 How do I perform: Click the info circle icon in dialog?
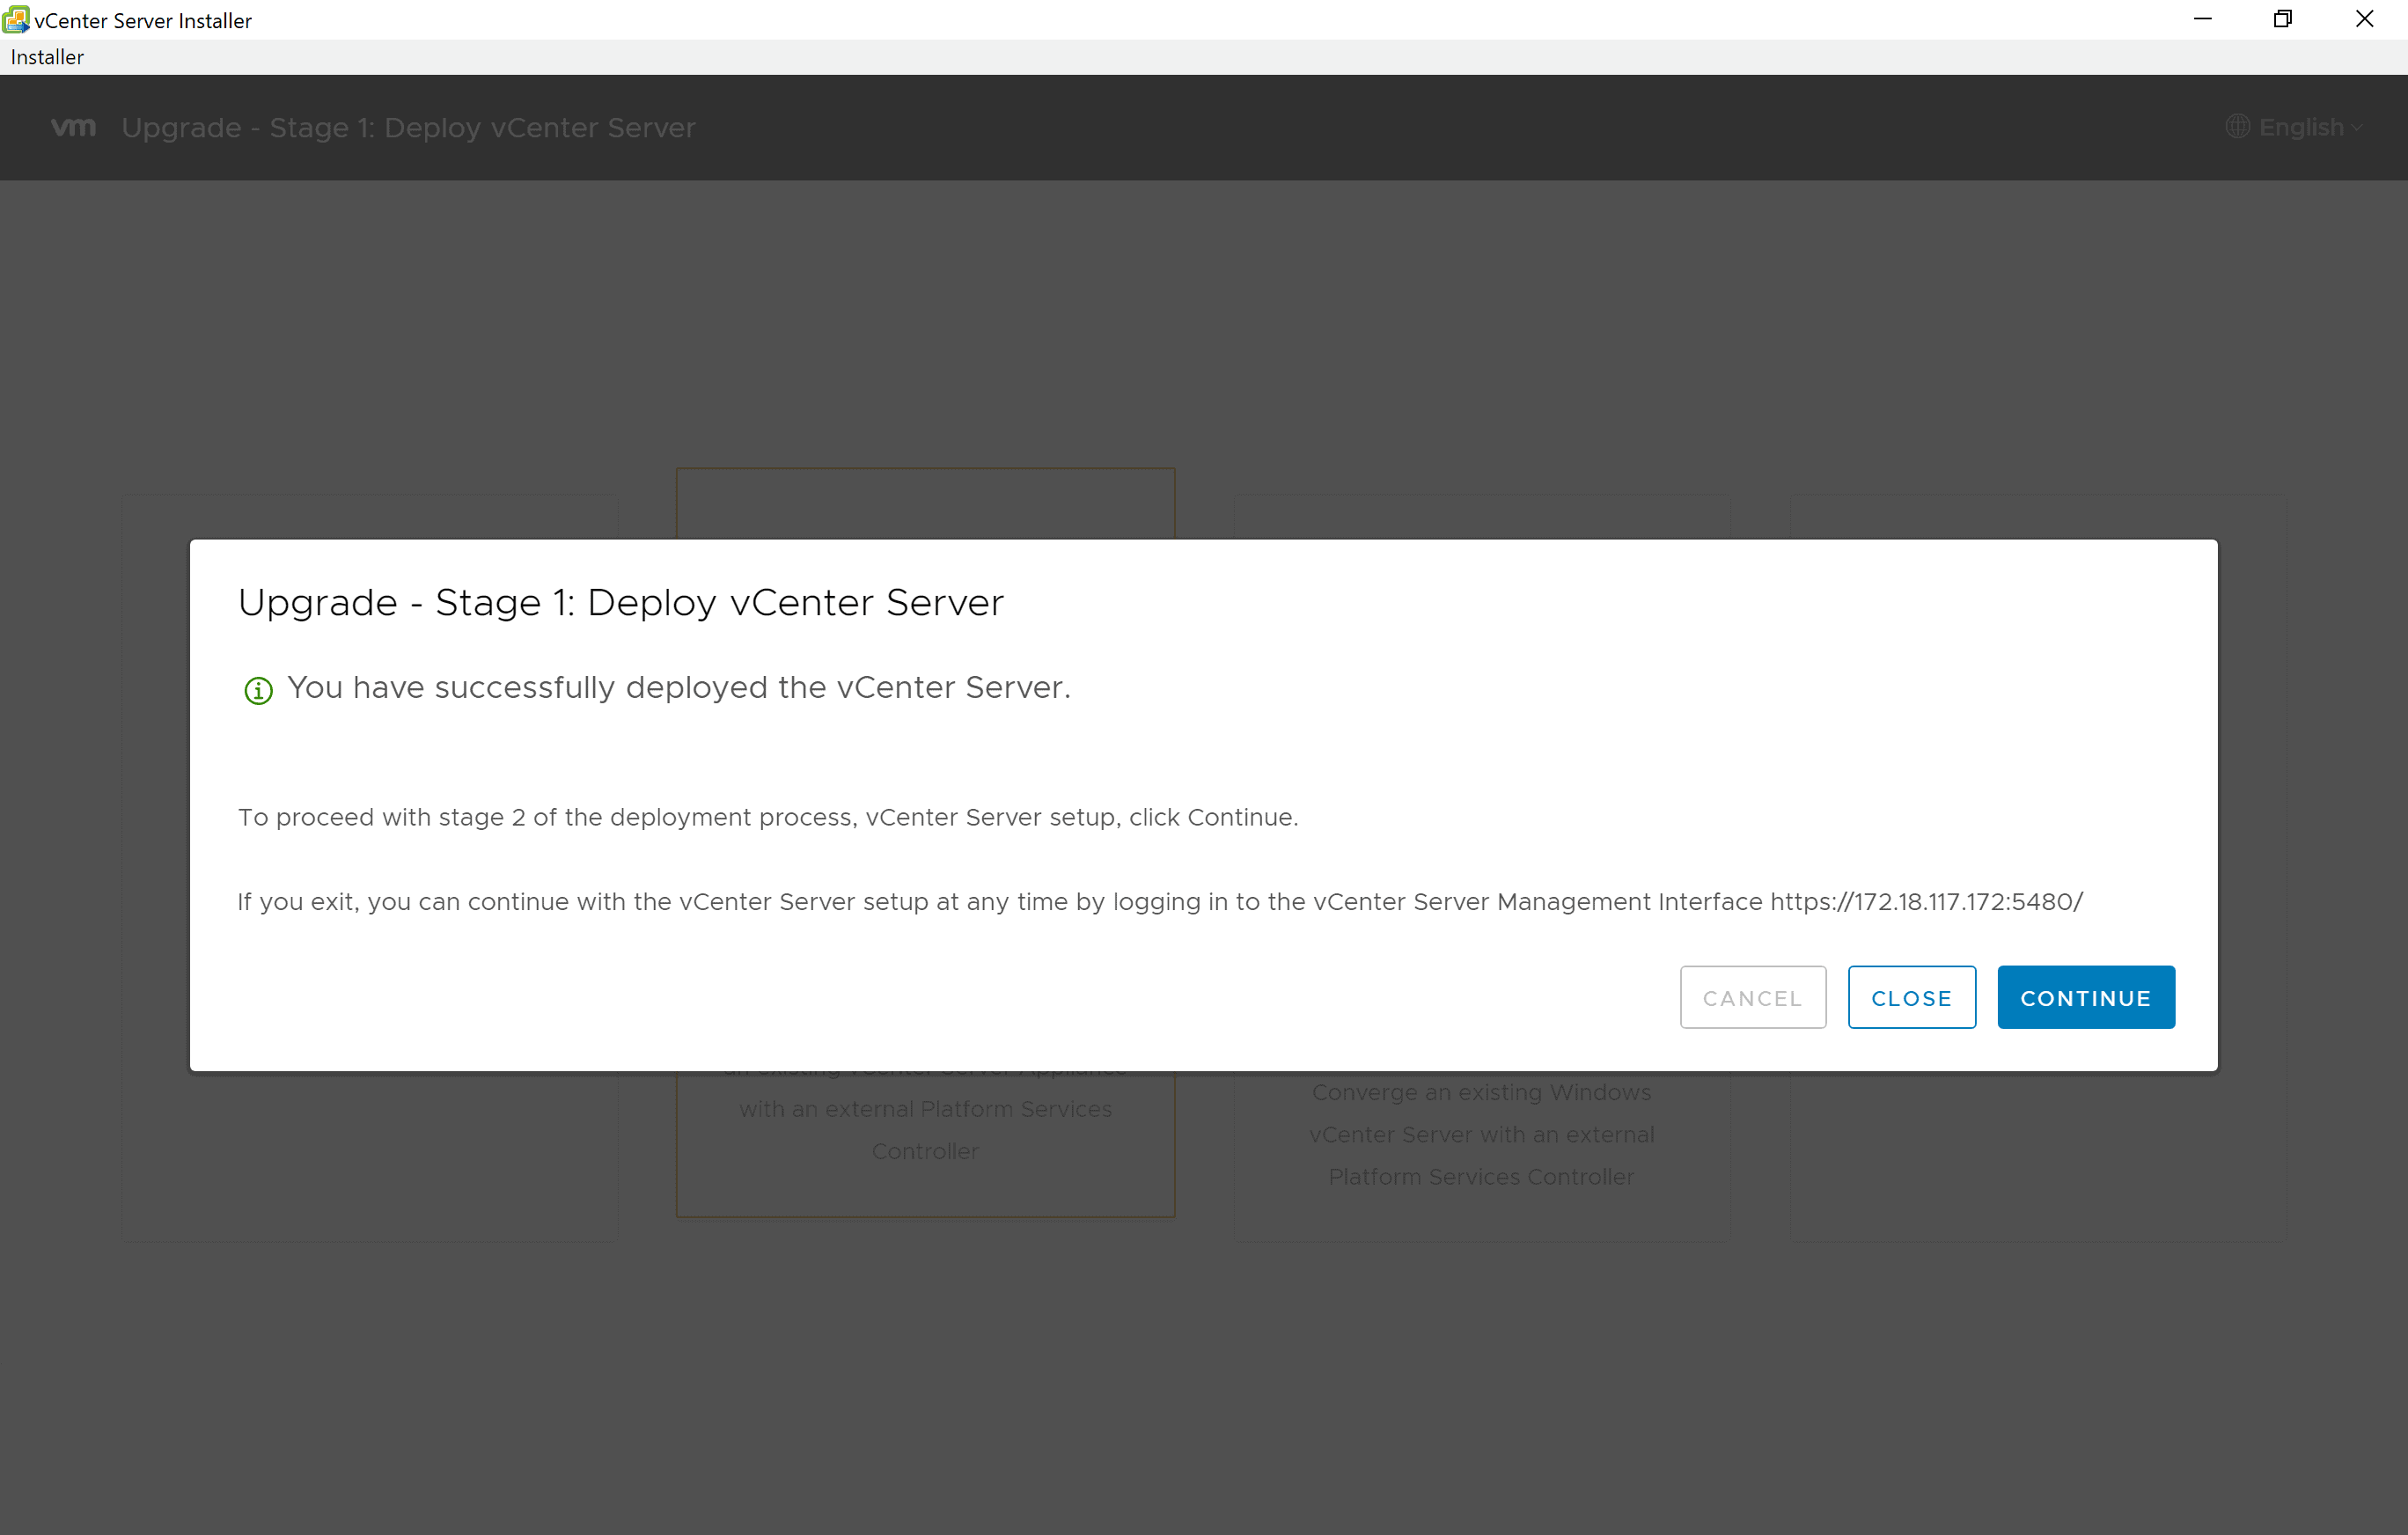click(258, 687)
